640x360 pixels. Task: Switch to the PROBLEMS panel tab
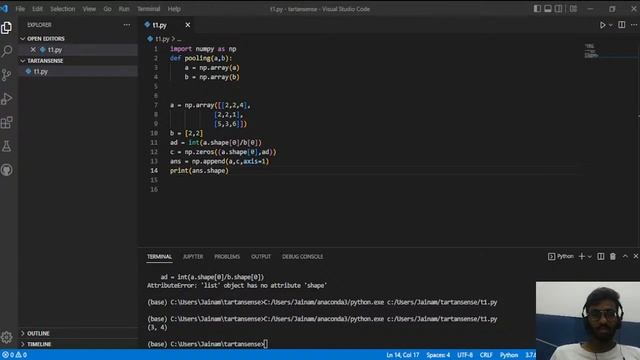227,256
